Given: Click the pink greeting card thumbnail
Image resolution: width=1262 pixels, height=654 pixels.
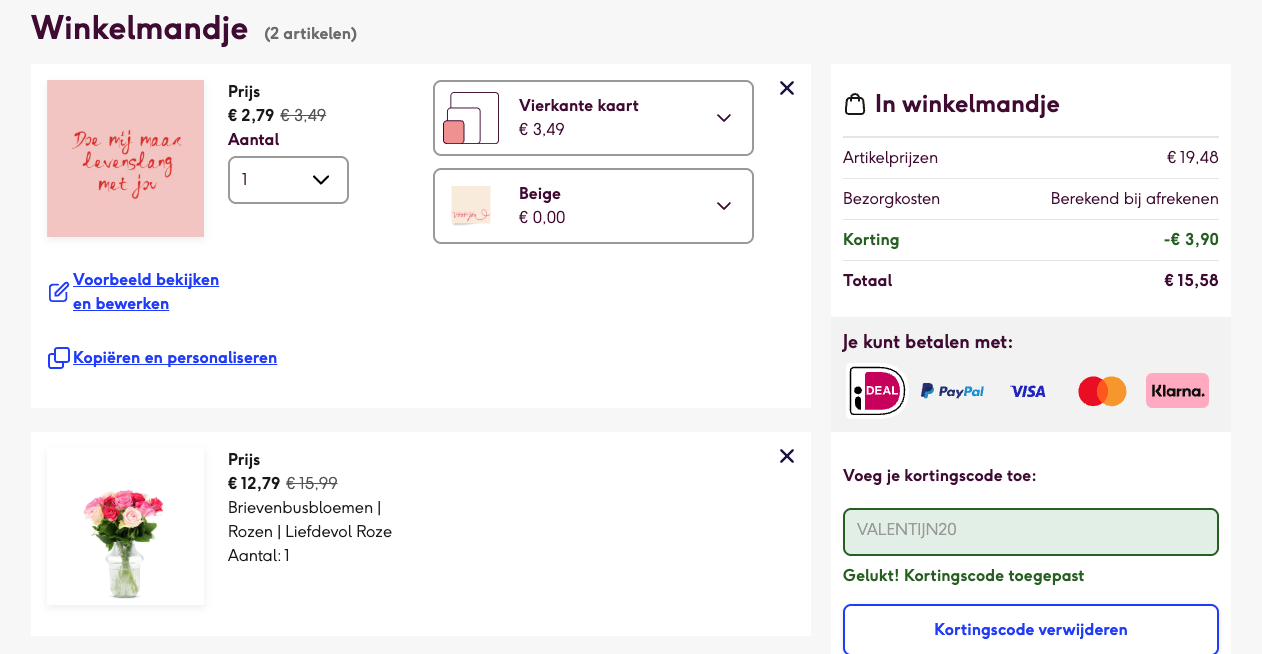Looking at the screenshot, I should [x=125, y=159].
